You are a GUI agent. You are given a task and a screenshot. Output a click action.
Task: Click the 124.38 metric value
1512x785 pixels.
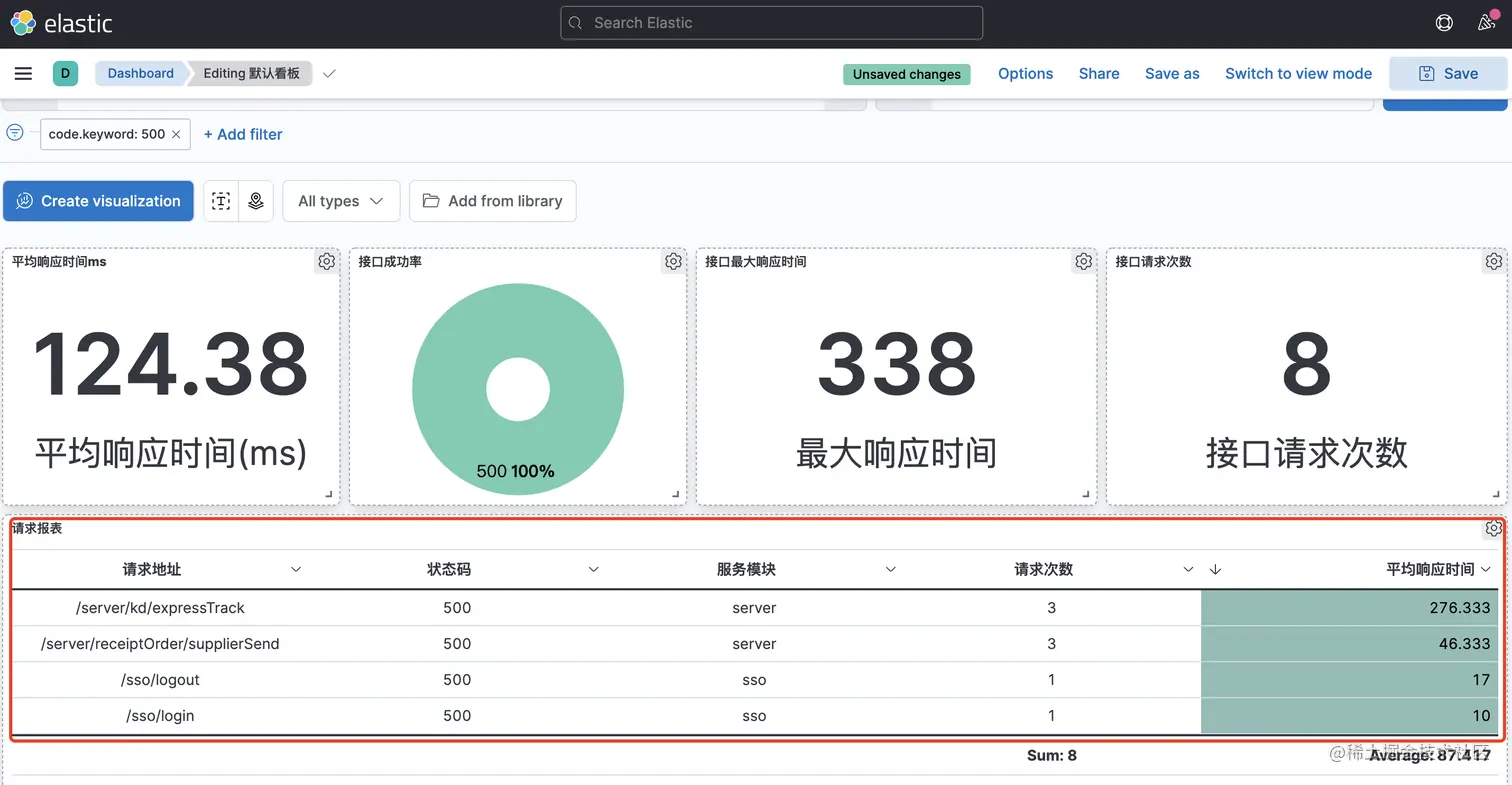pos(171,365)
